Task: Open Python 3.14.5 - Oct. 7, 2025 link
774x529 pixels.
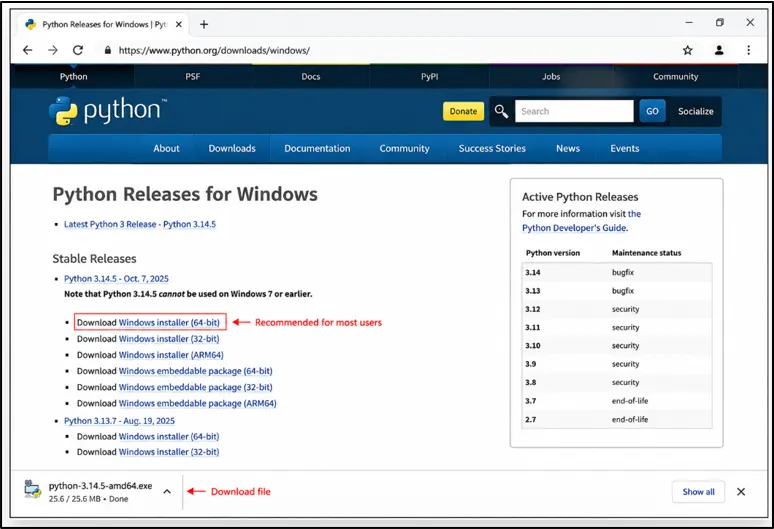Action: [x=116, y=279]
